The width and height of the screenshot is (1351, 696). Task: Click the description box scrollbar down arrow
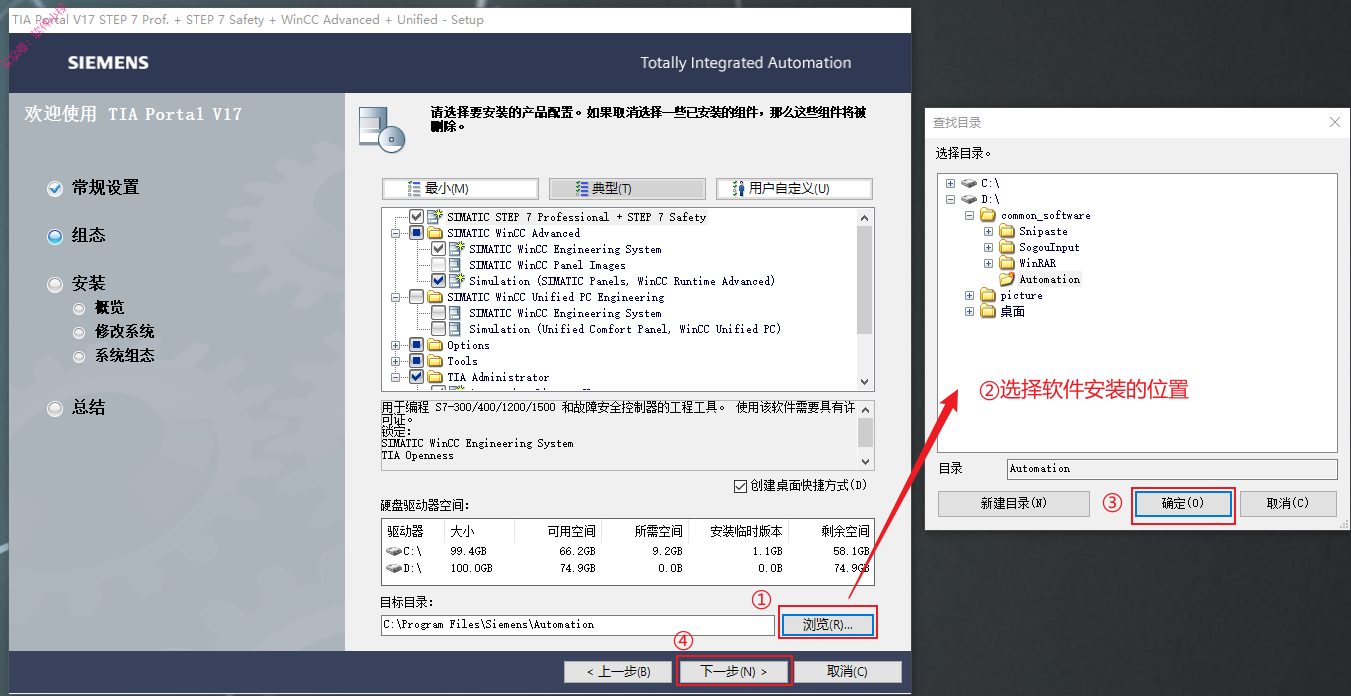coord(866,461)
